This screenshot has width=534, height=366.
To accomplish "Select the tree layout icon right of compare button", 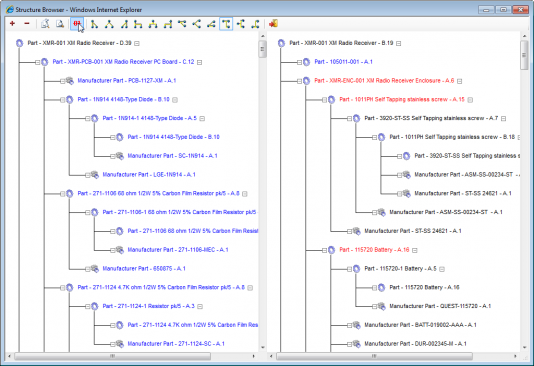I will 94,24.
